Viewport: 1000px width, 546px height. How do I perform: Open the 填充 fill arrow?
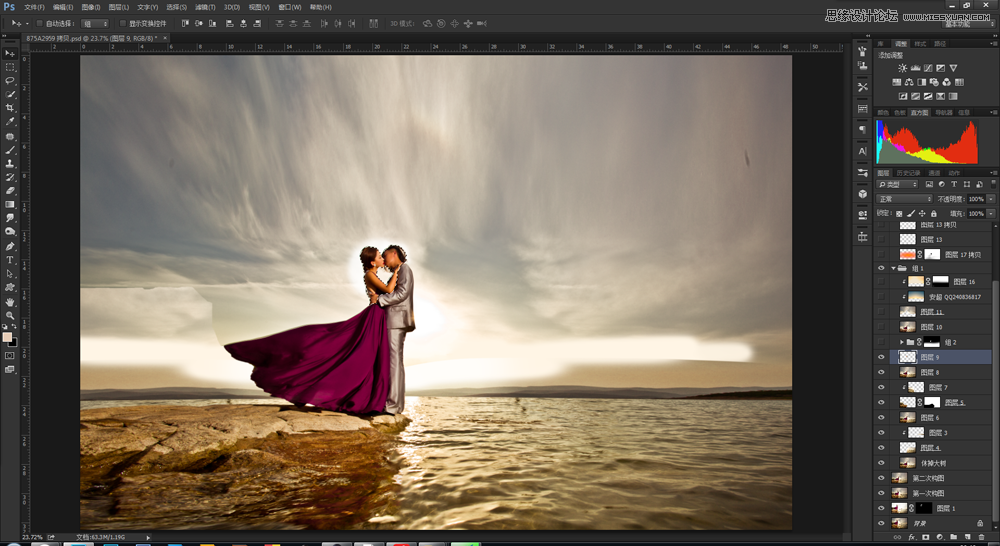coord(991,214)
